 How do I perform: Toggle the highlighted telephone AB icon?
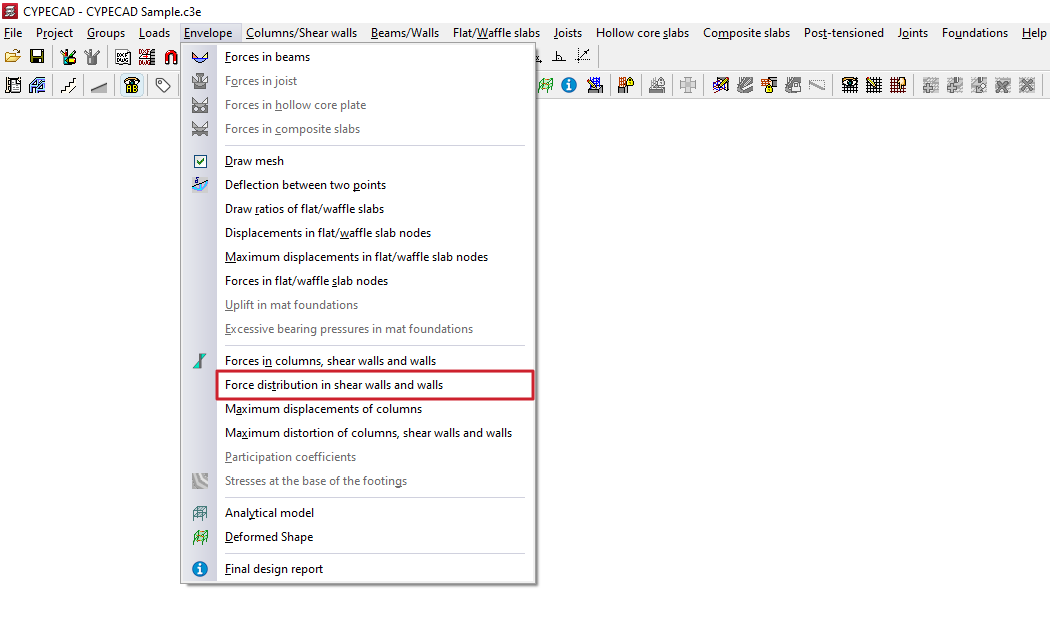(x=131, y=85)
